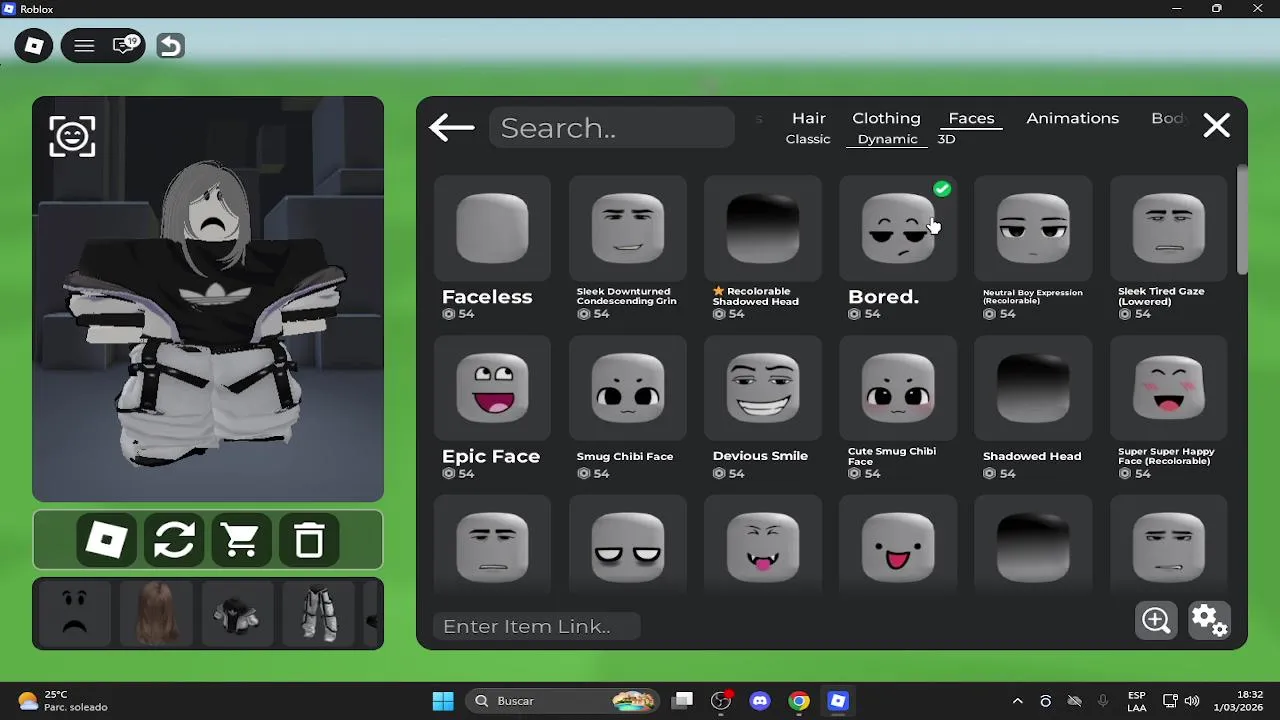Select Recolorable Shadowed Head item
The height and width of the screenshot is (720, 1280).
pos(762,230)
